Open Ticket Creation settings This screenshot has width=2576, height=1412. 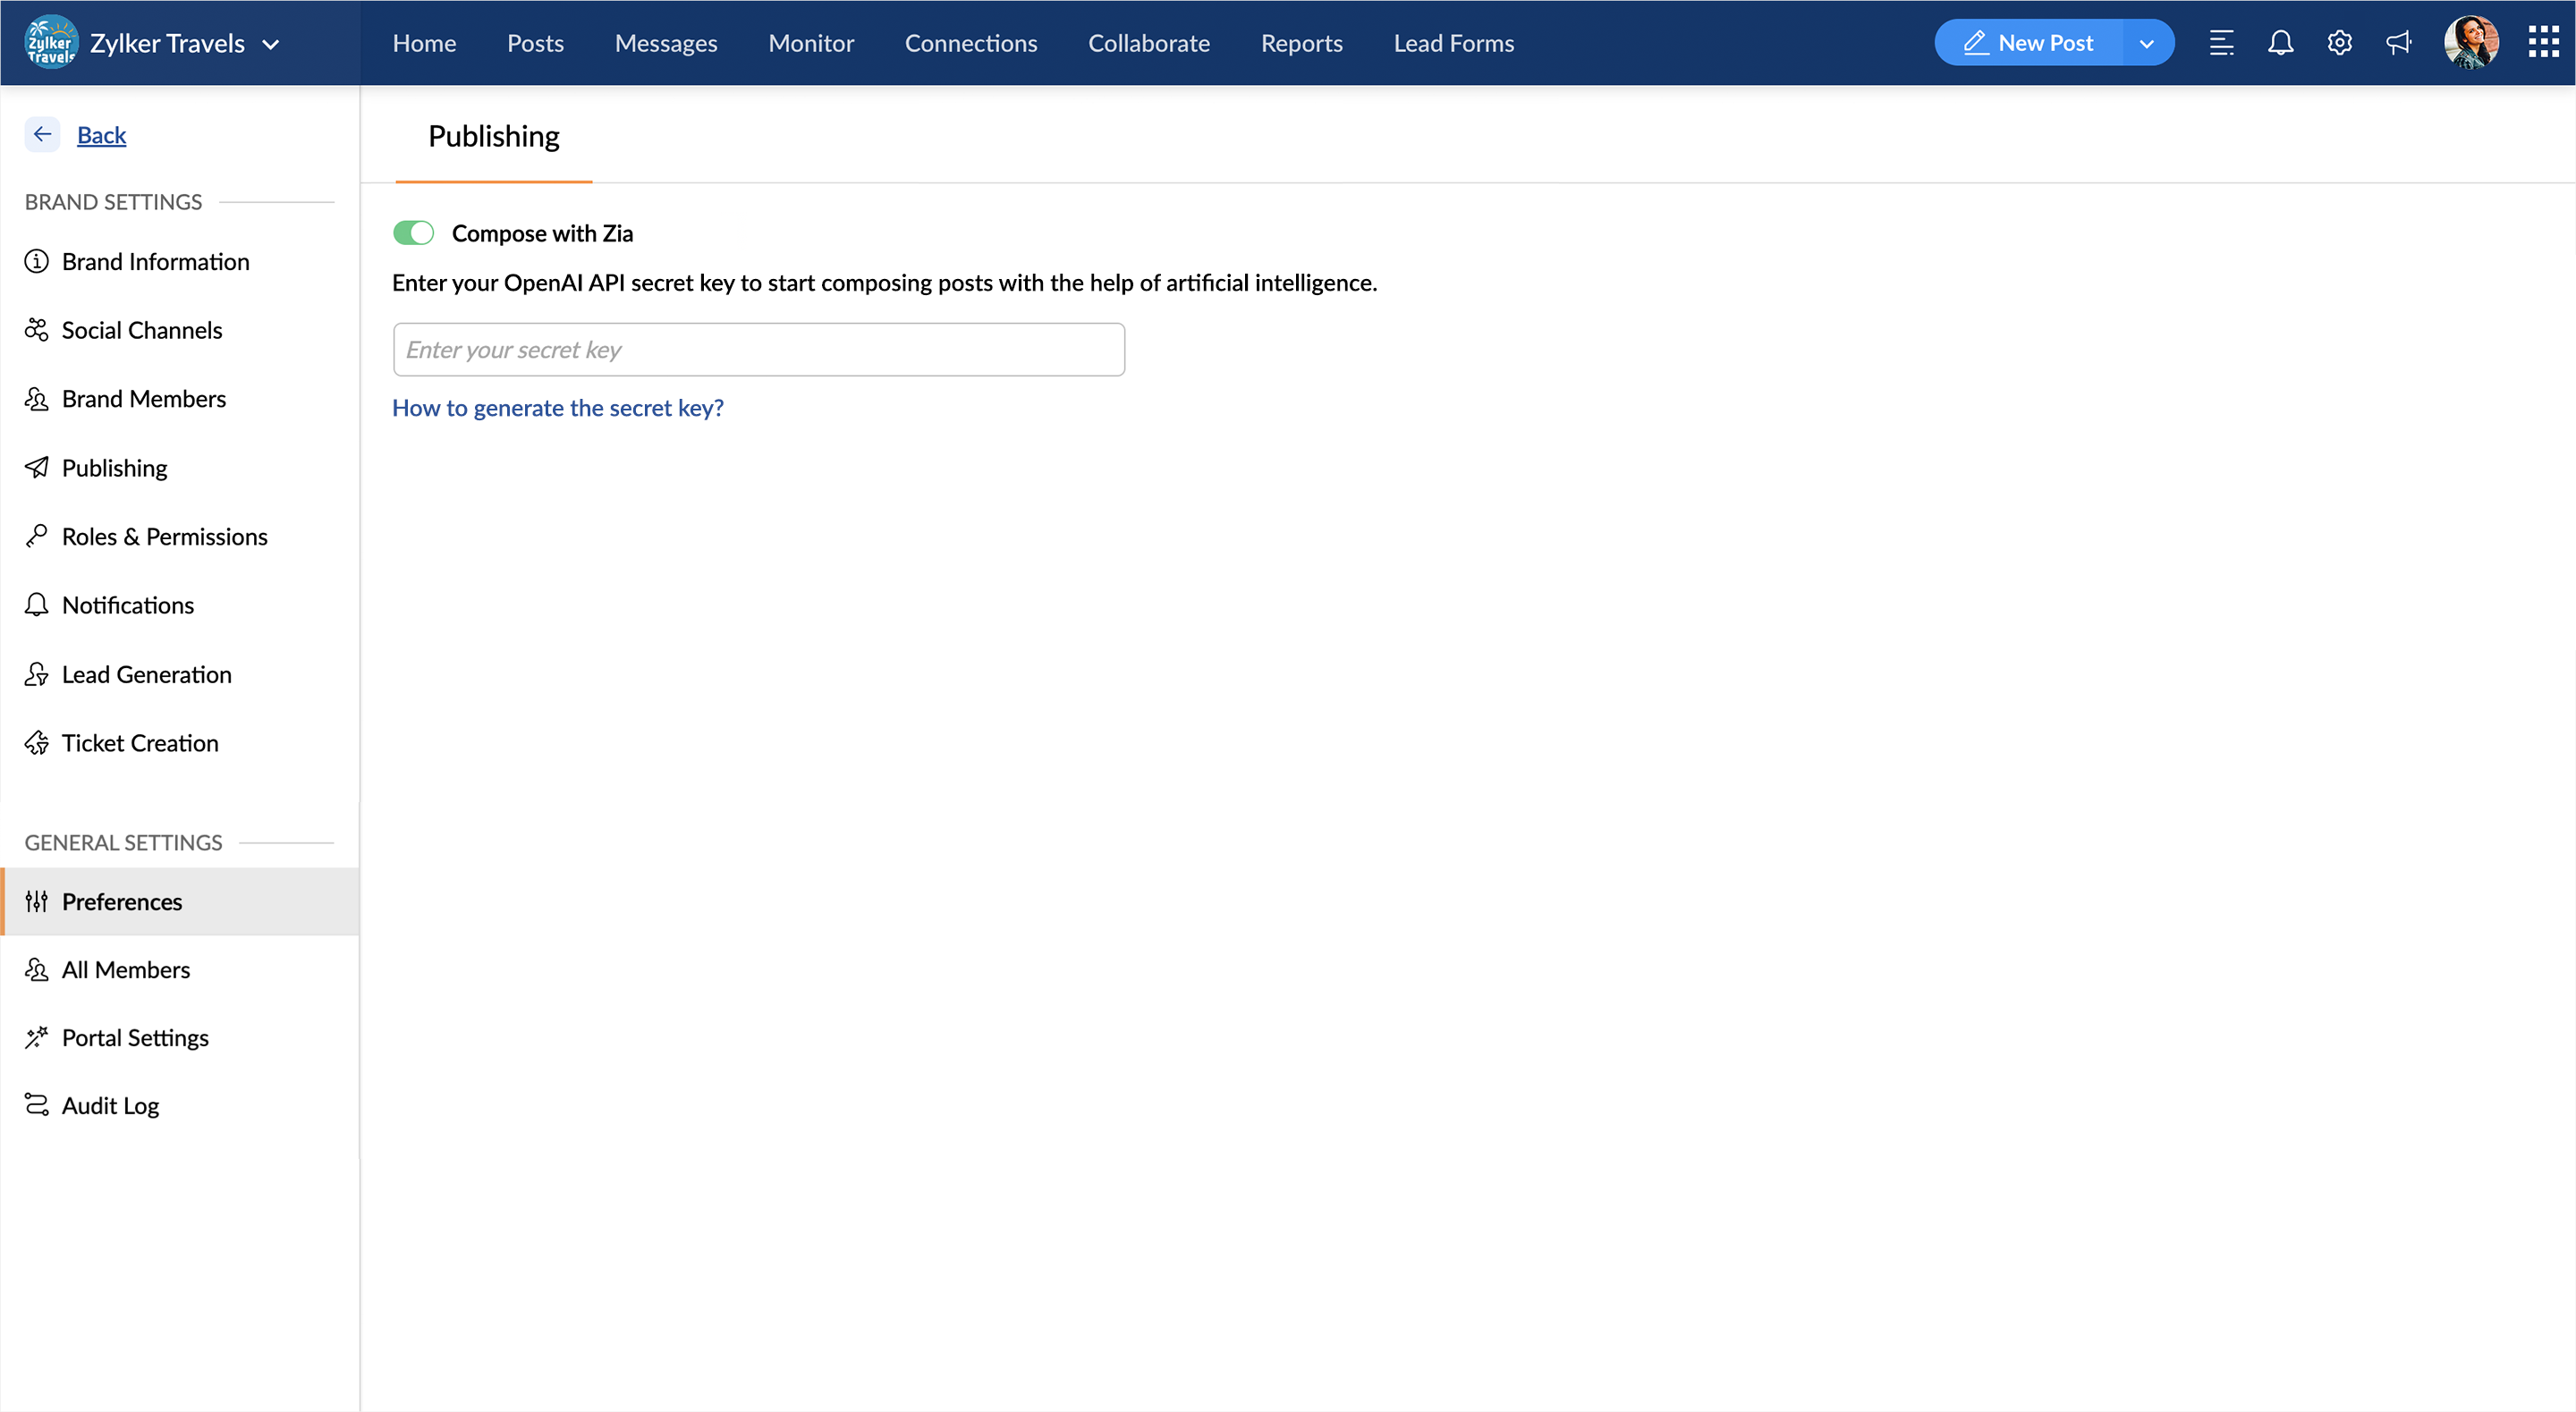pyautogui.click(x=140, y=743)
